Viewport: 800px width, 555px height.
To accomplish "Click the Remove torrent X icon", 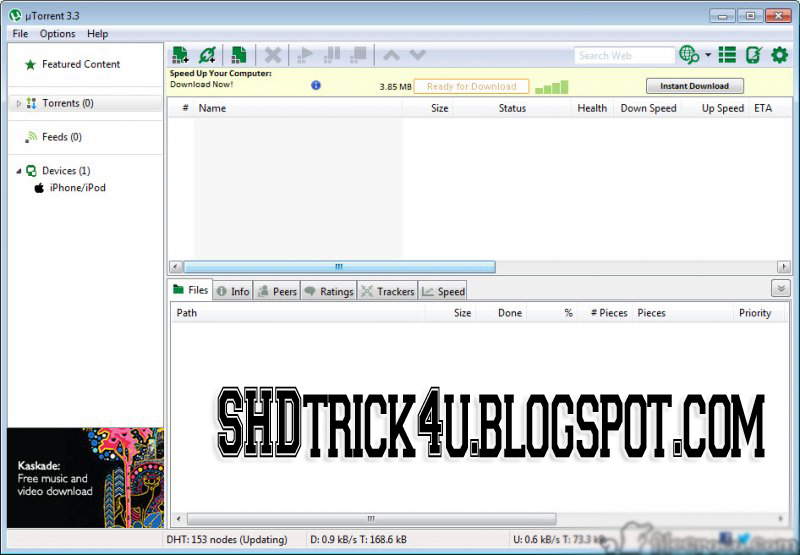I will (x=273, y=55).
